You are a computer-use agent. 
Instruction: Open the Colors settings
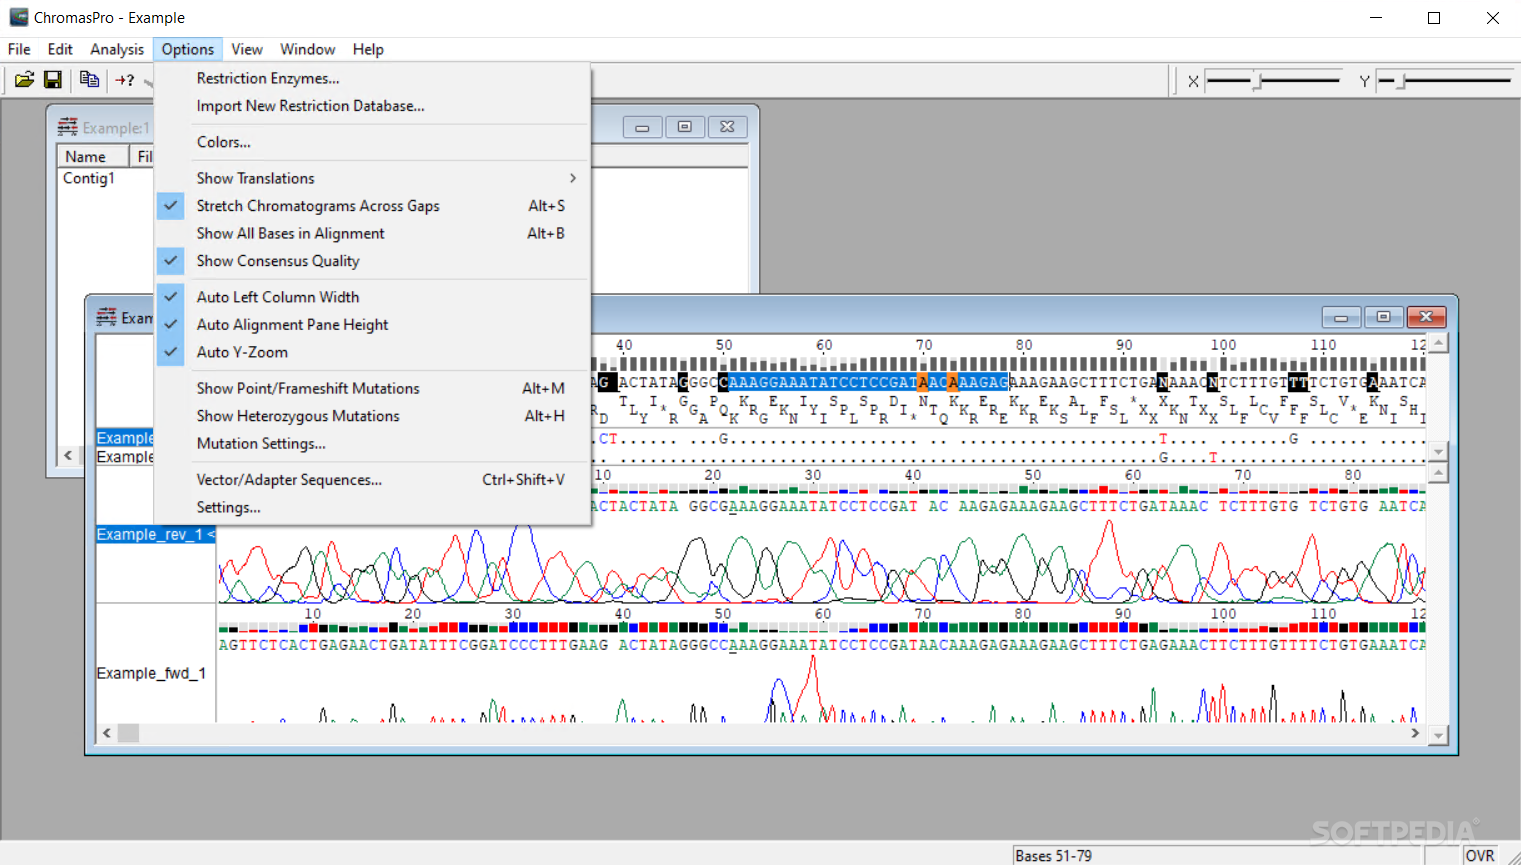coord(372,142)
